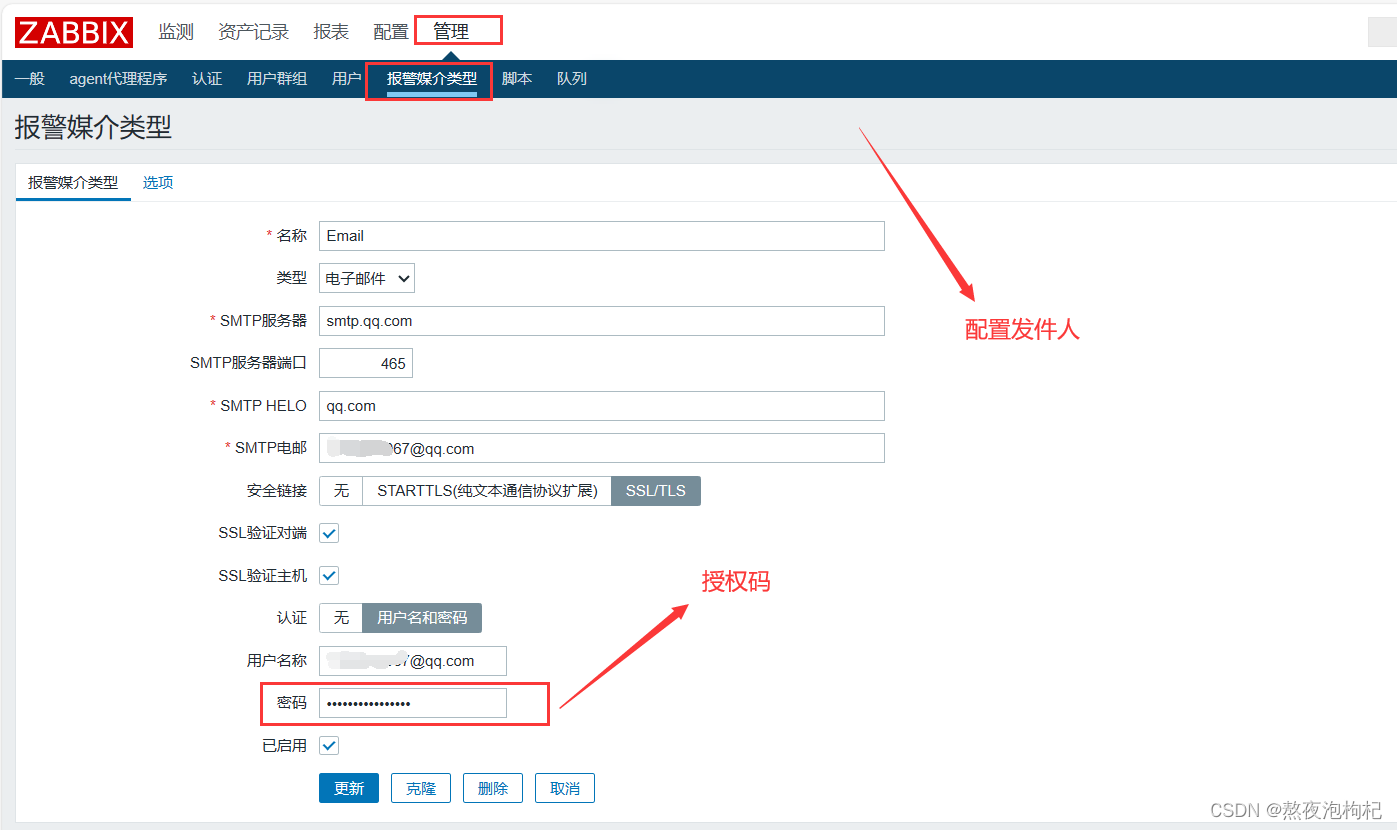Viewport: 1397px width, 830px height.
Task: Open the 管理 menu
Action: coord(451,32)
